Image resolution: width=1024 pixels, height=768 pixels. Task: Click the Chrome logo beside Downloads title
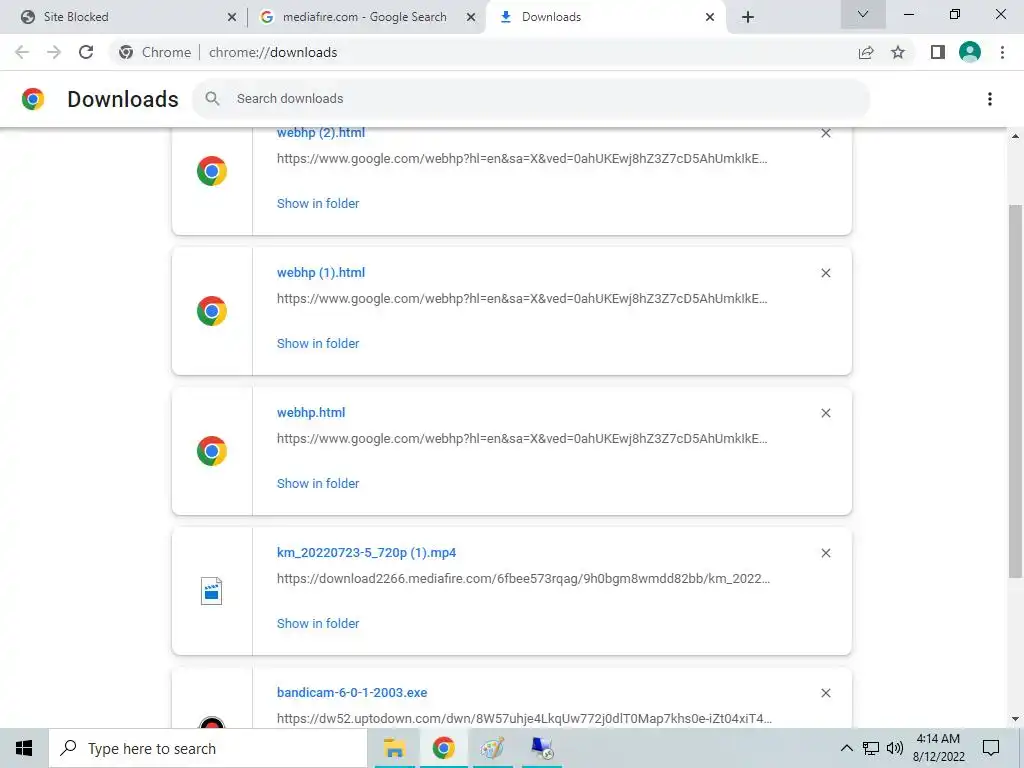(x=33, y=99)
